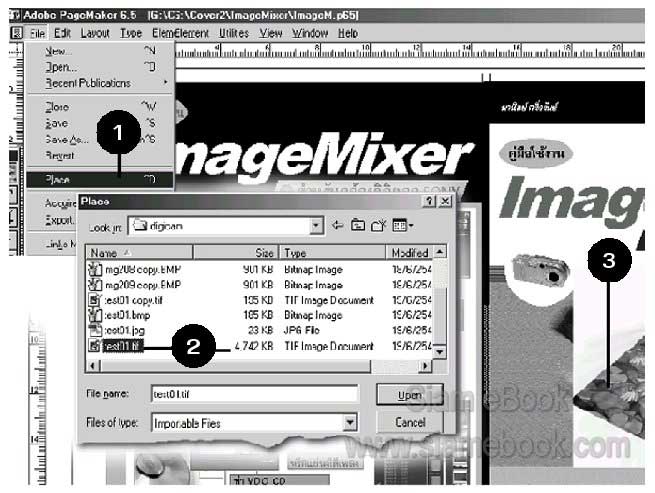Choose Revert from the File menu
The image size is (655, 493).
[x=100, y=156]
